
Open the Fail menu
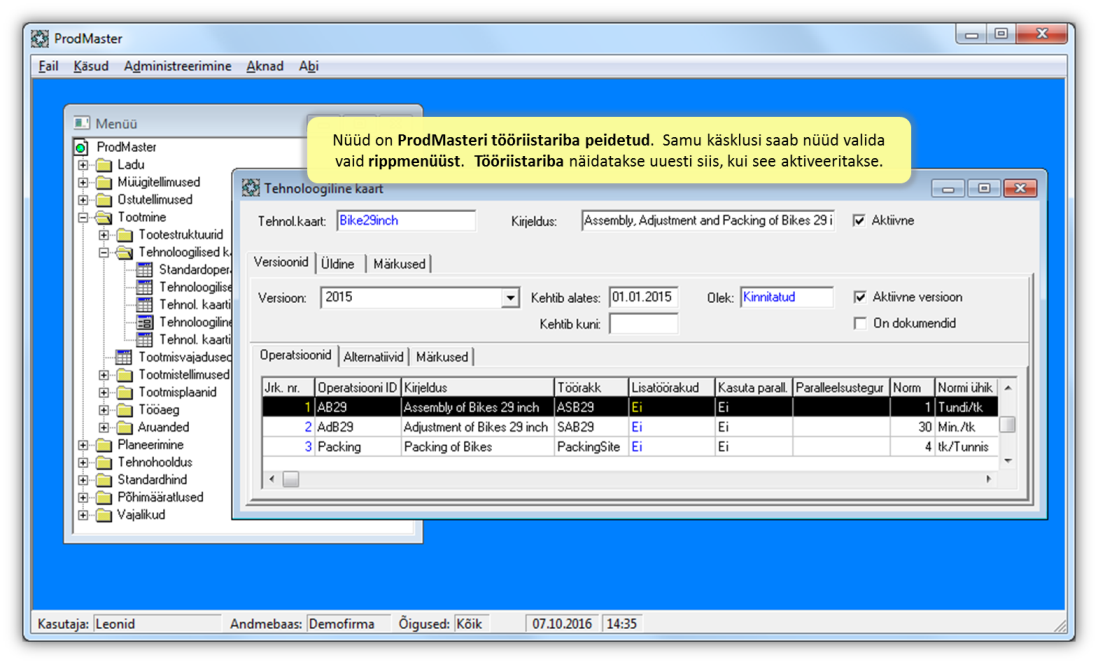(48, 66)
